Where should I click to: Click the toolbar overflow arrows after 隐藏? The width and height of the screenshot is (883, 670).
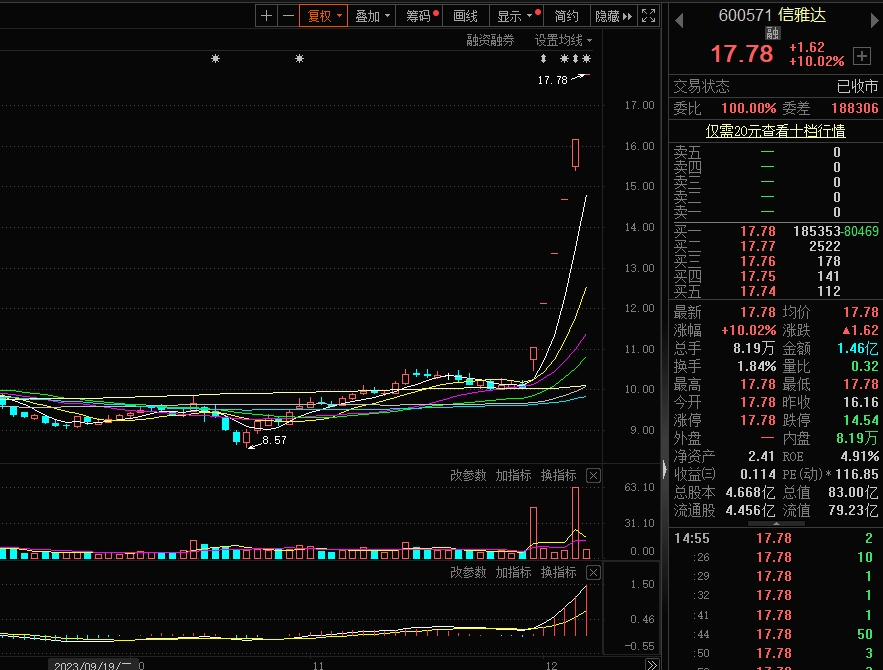point(628,16)
